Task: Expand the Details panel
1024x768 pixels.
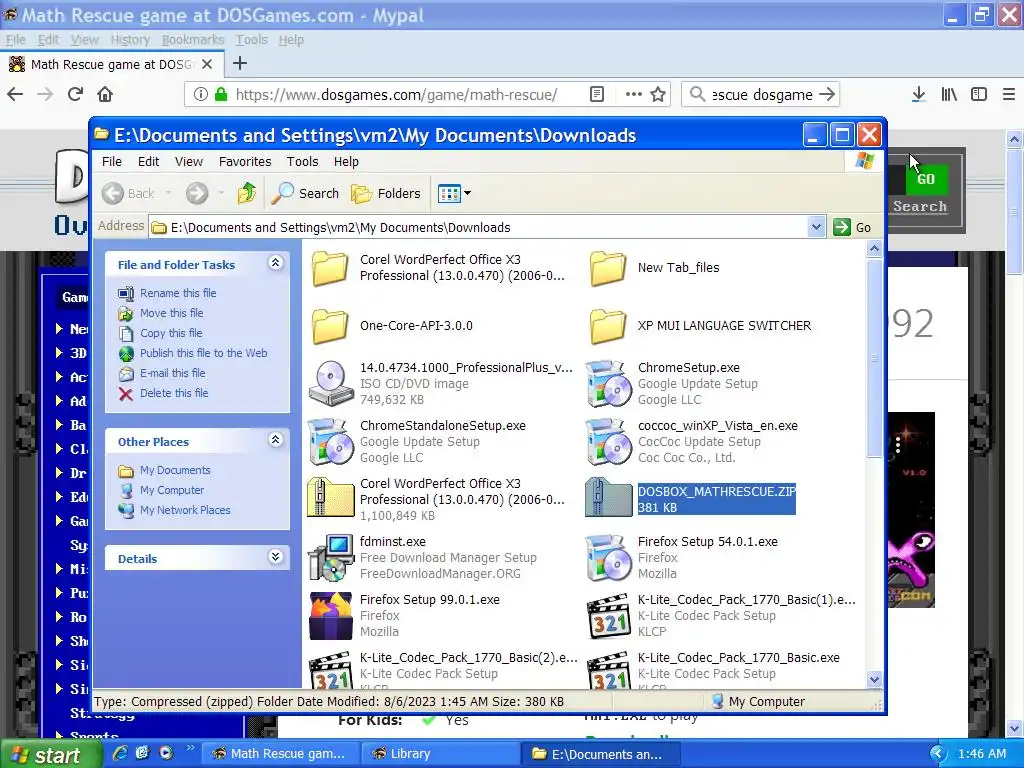Action: click(x=276, y=556)
